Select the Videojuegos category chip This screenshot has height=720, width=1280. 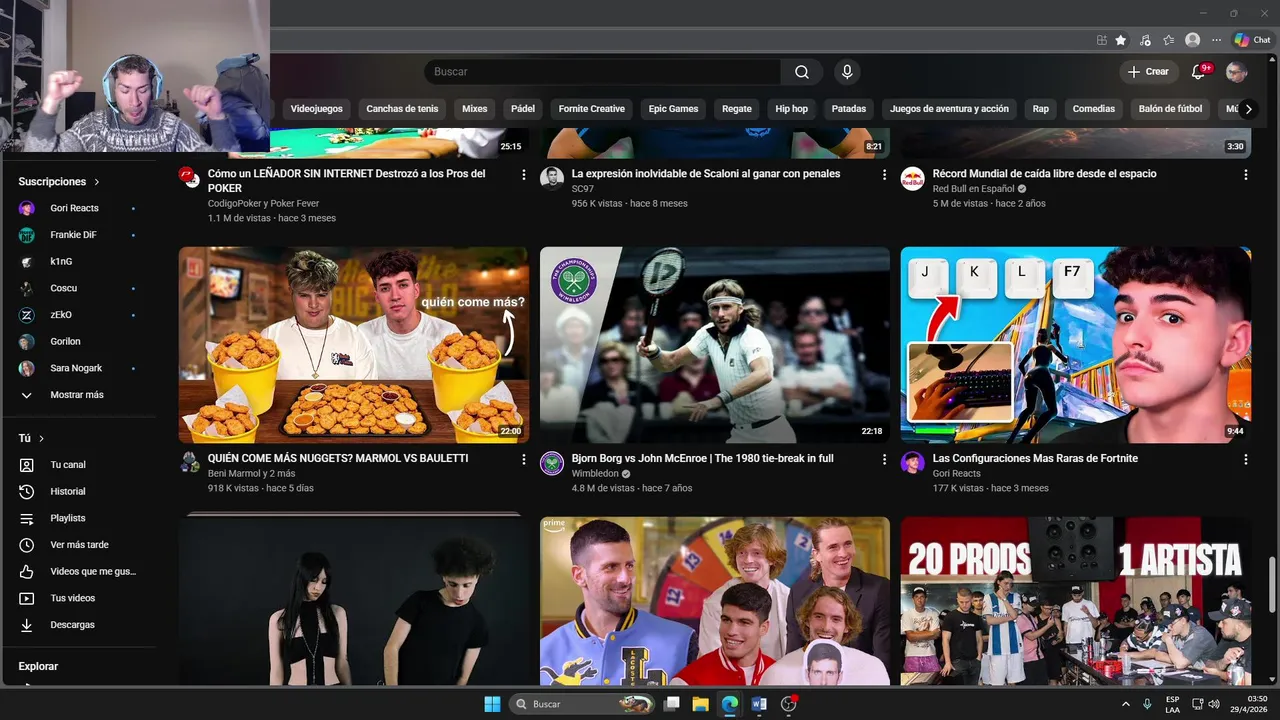(316, 109)
